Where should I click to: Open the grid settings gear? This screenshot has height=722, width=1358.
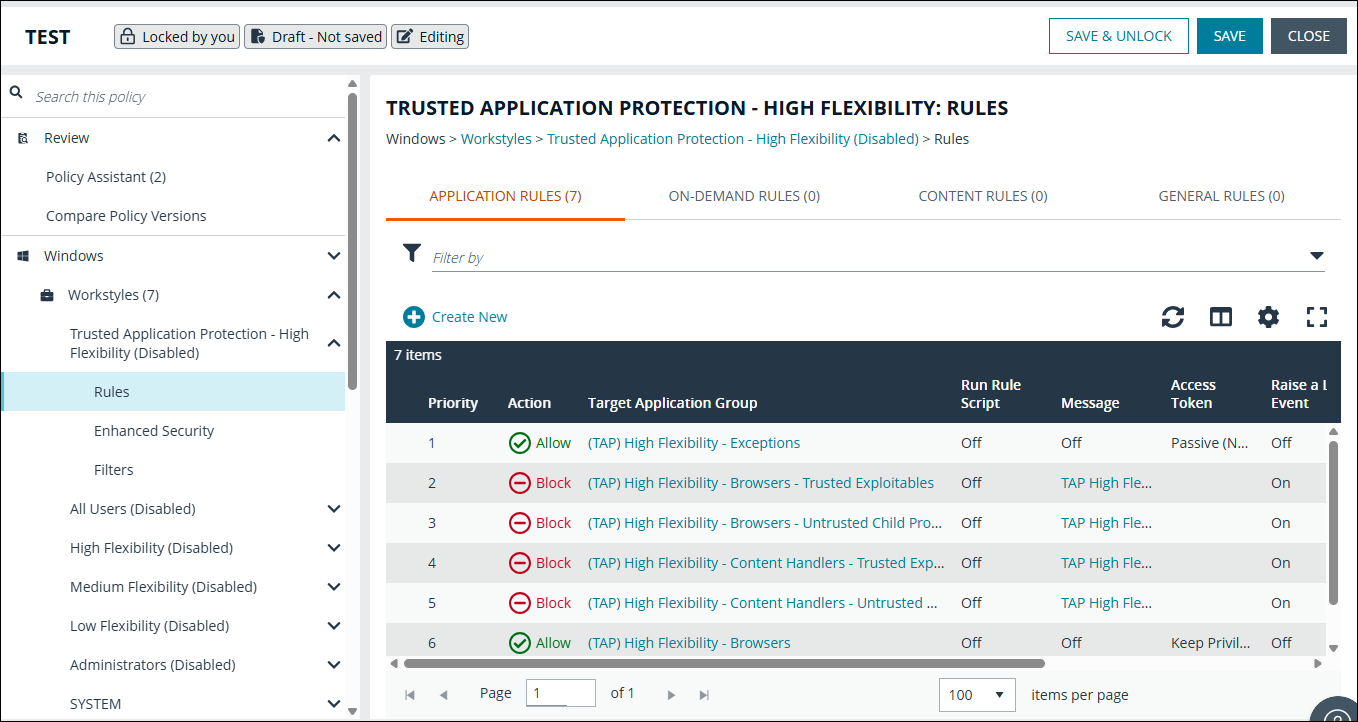pyautogui.click(x=1269, y=316)
